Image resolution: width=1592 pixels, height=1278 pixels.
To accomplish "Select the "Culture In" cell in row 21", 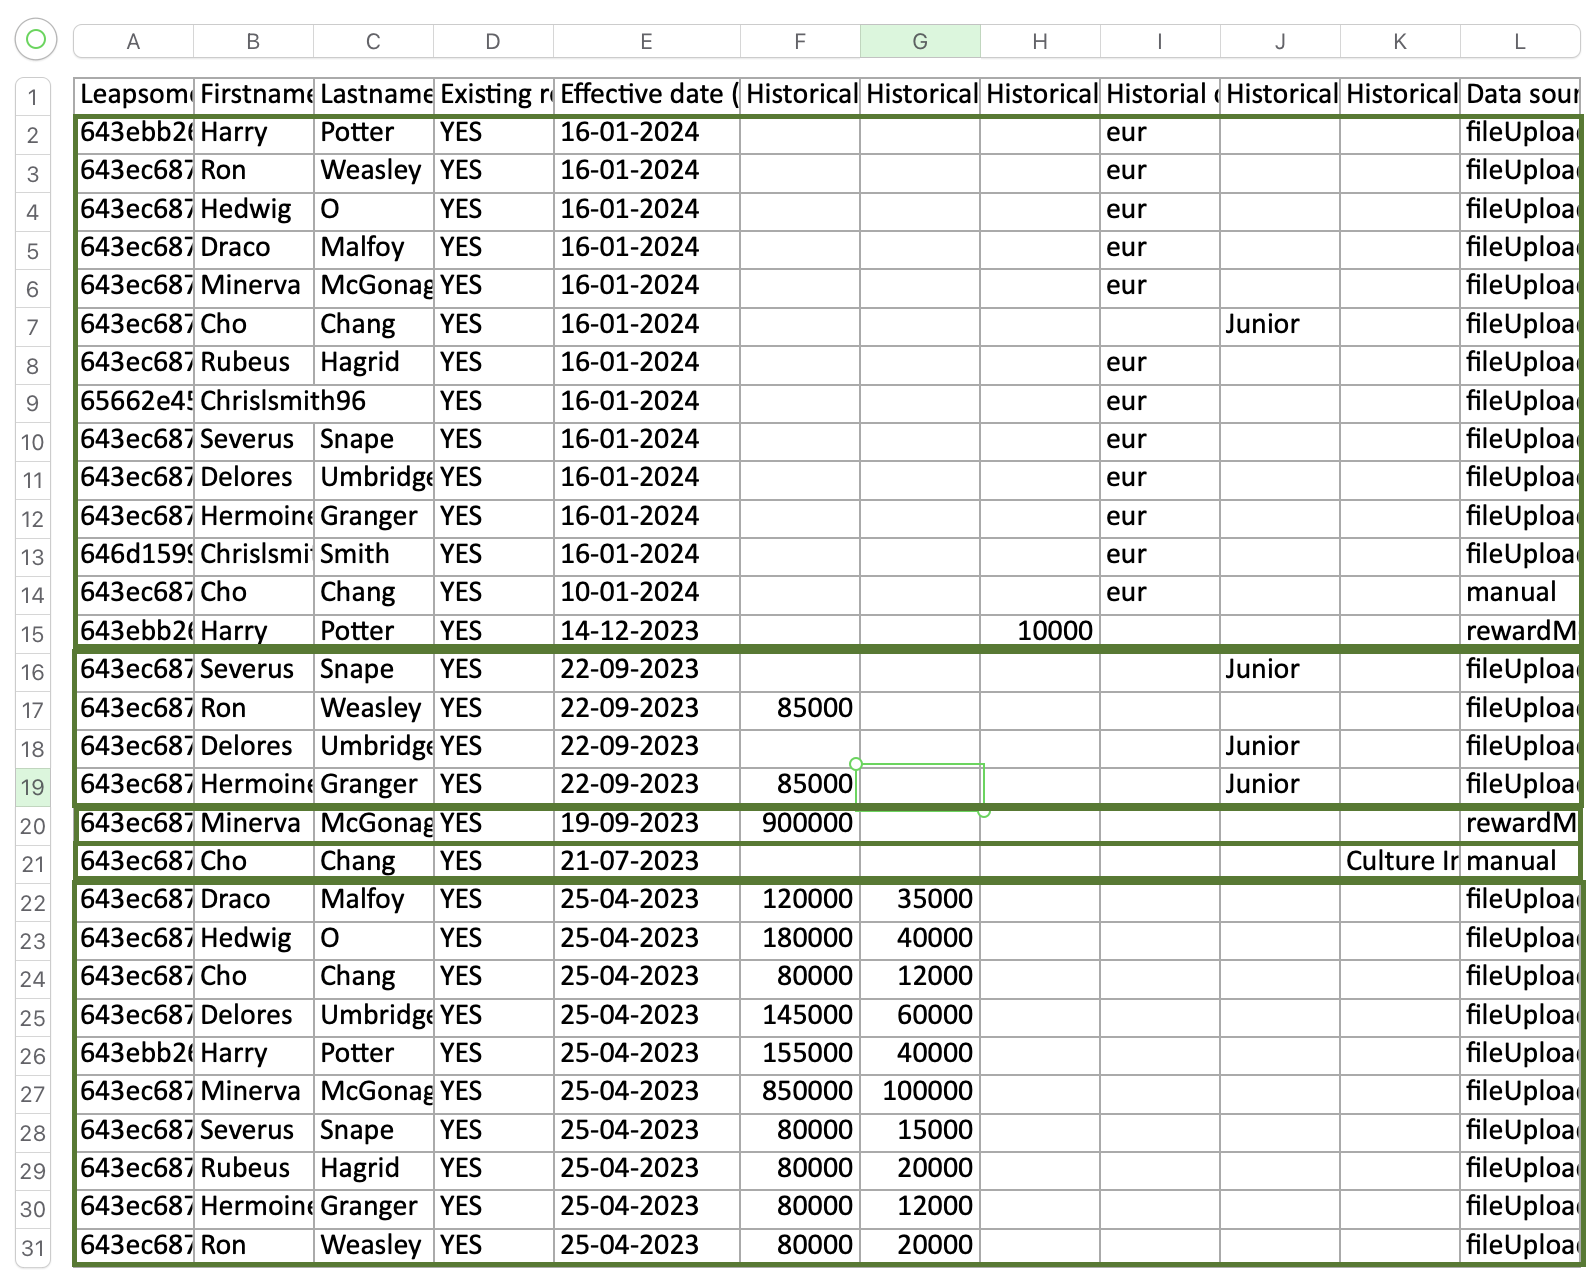I will [1400, 862].
